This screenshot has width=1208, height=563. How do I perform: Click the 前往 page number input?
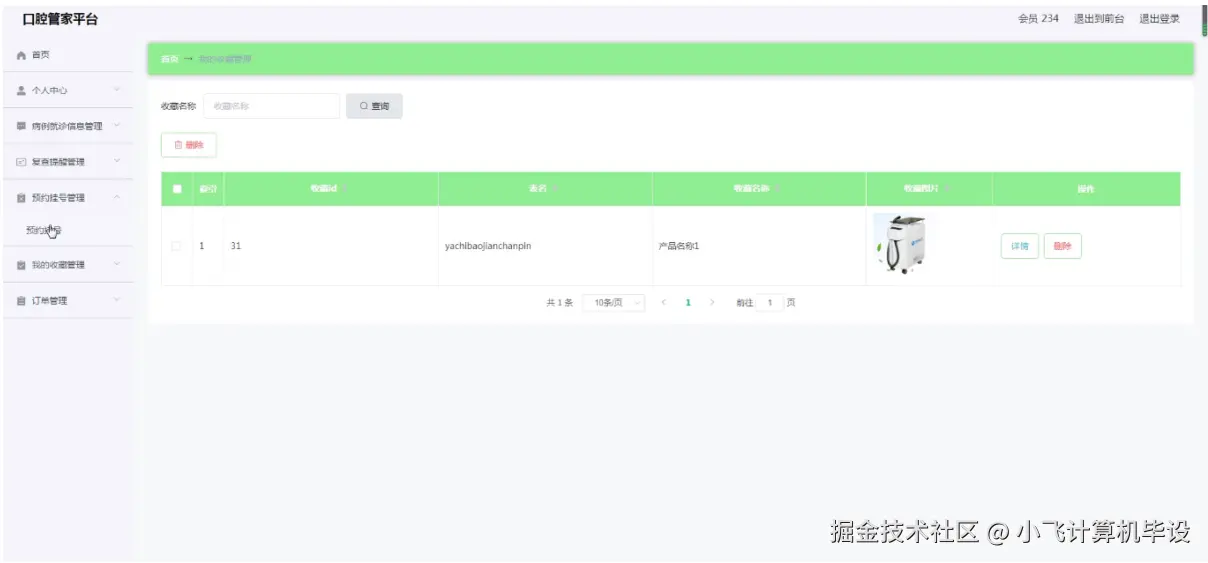pyautogui.click(x=770, y=302)
